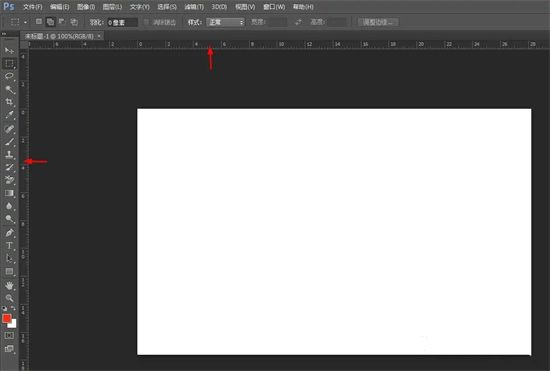Select the Clone Stamp tool
This screenshot has height=371, width=550.
[x=9, y=154]
